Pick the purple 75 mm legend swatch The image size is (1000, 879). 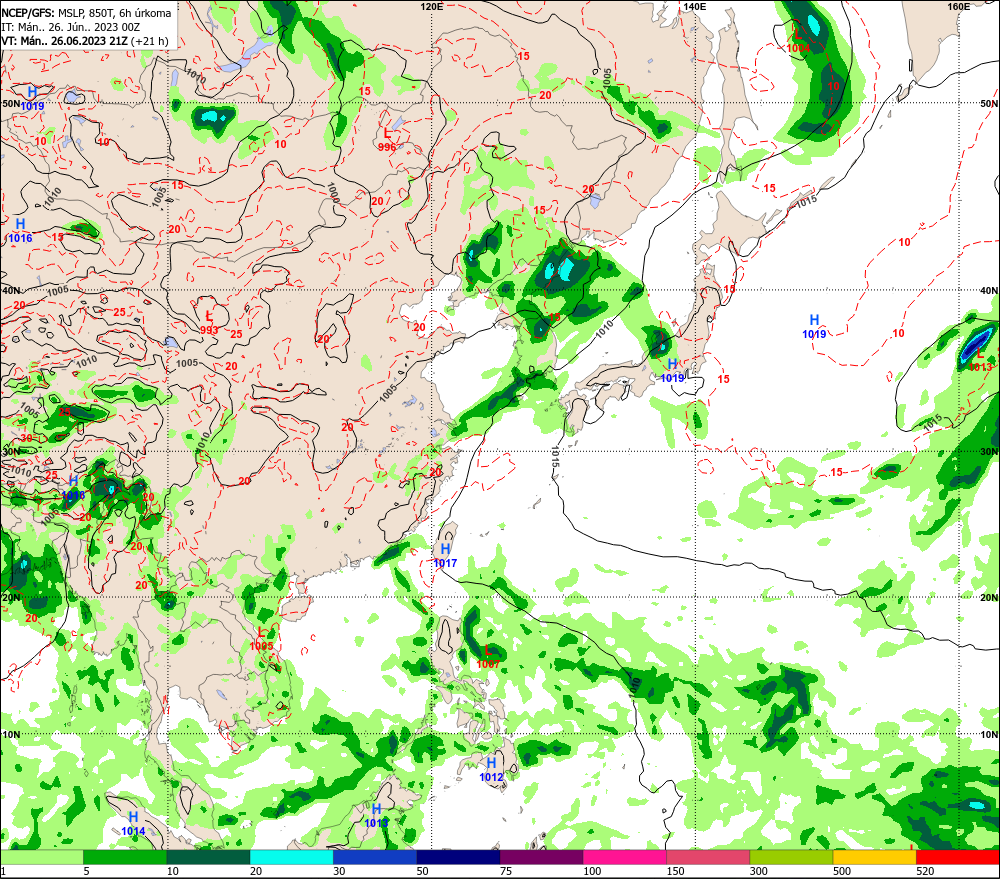541,857
